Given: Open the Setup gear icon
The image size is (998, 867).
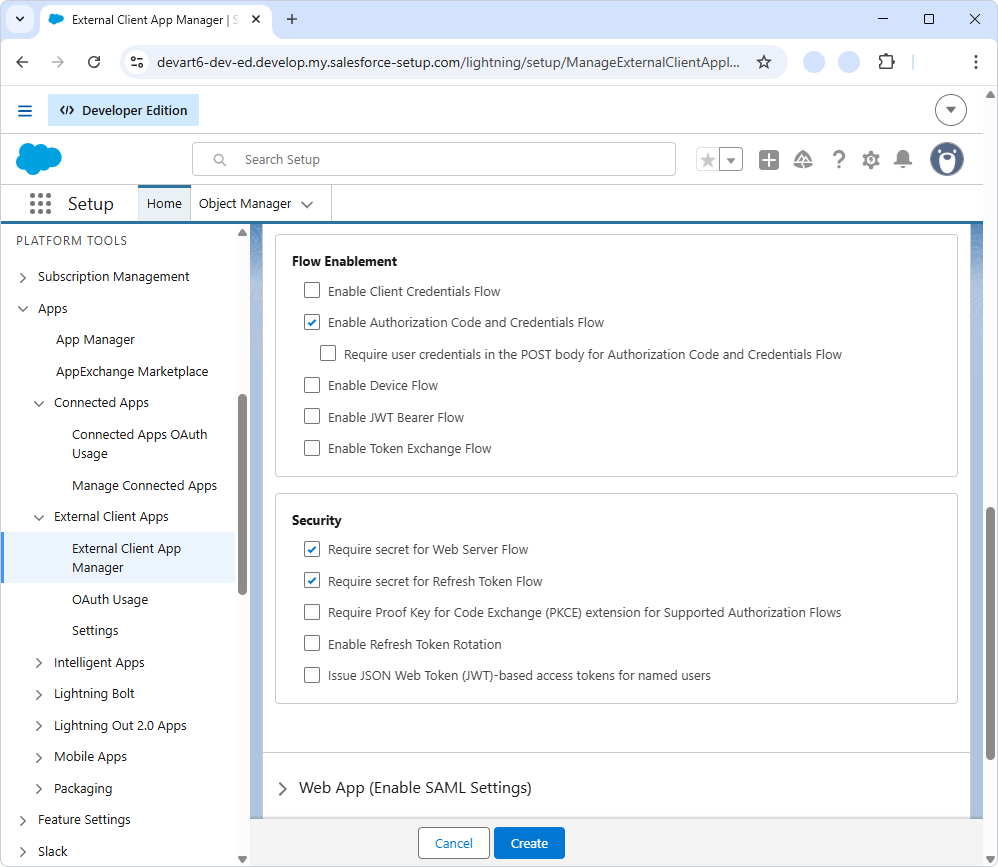Looking at the screenshot, I should [x=870, y=159].
